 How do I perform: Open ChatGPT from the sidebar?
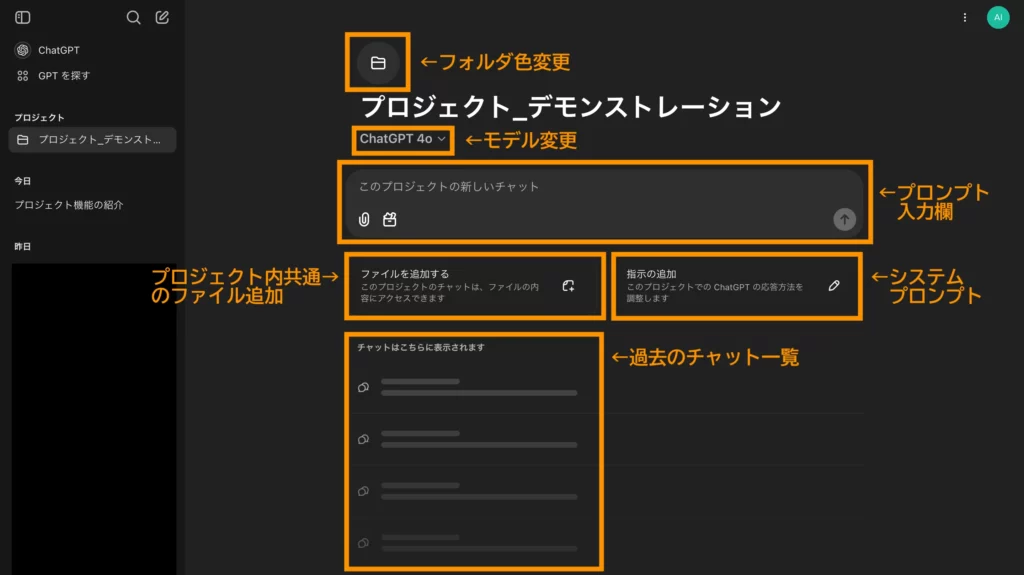click(58, 50)
